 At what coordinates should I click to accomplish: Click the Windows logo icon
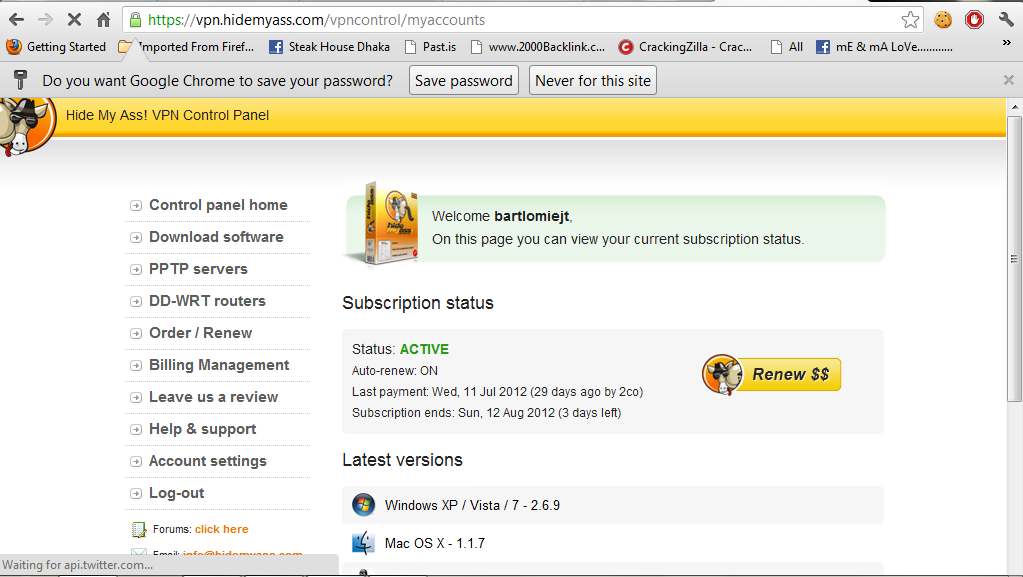(363, 505)
